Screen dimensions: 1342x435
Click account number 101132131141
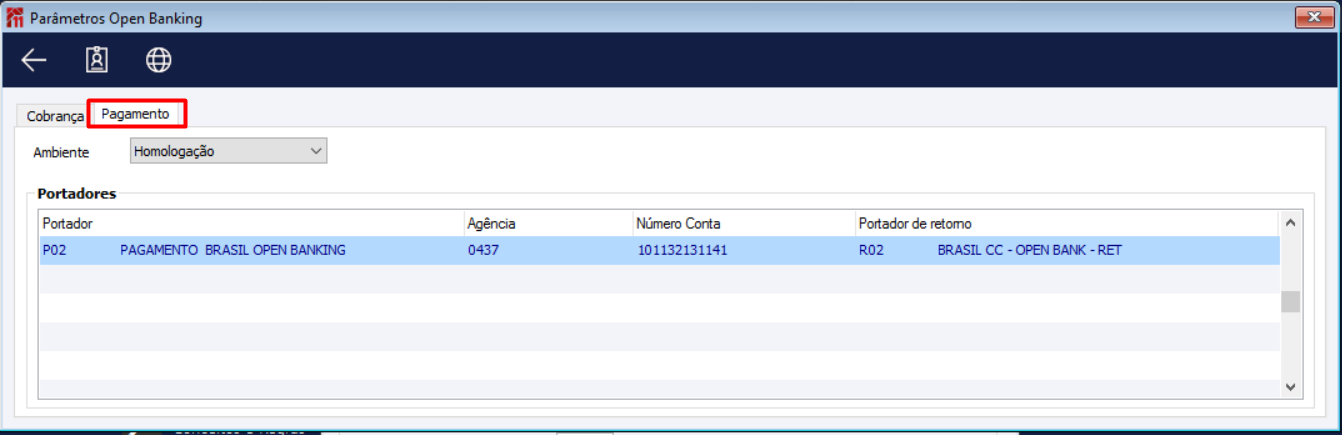[x=682, y=250]
